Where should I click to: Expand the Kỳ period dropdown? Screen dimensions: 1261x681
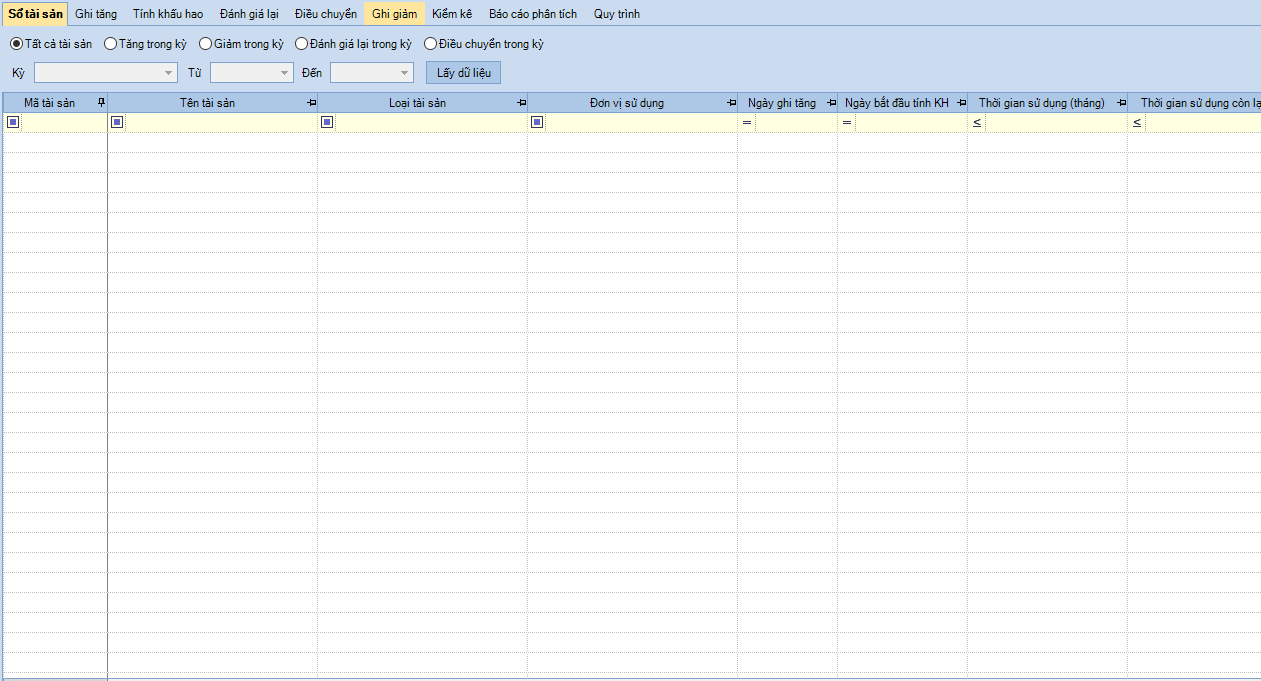point(169,73)
